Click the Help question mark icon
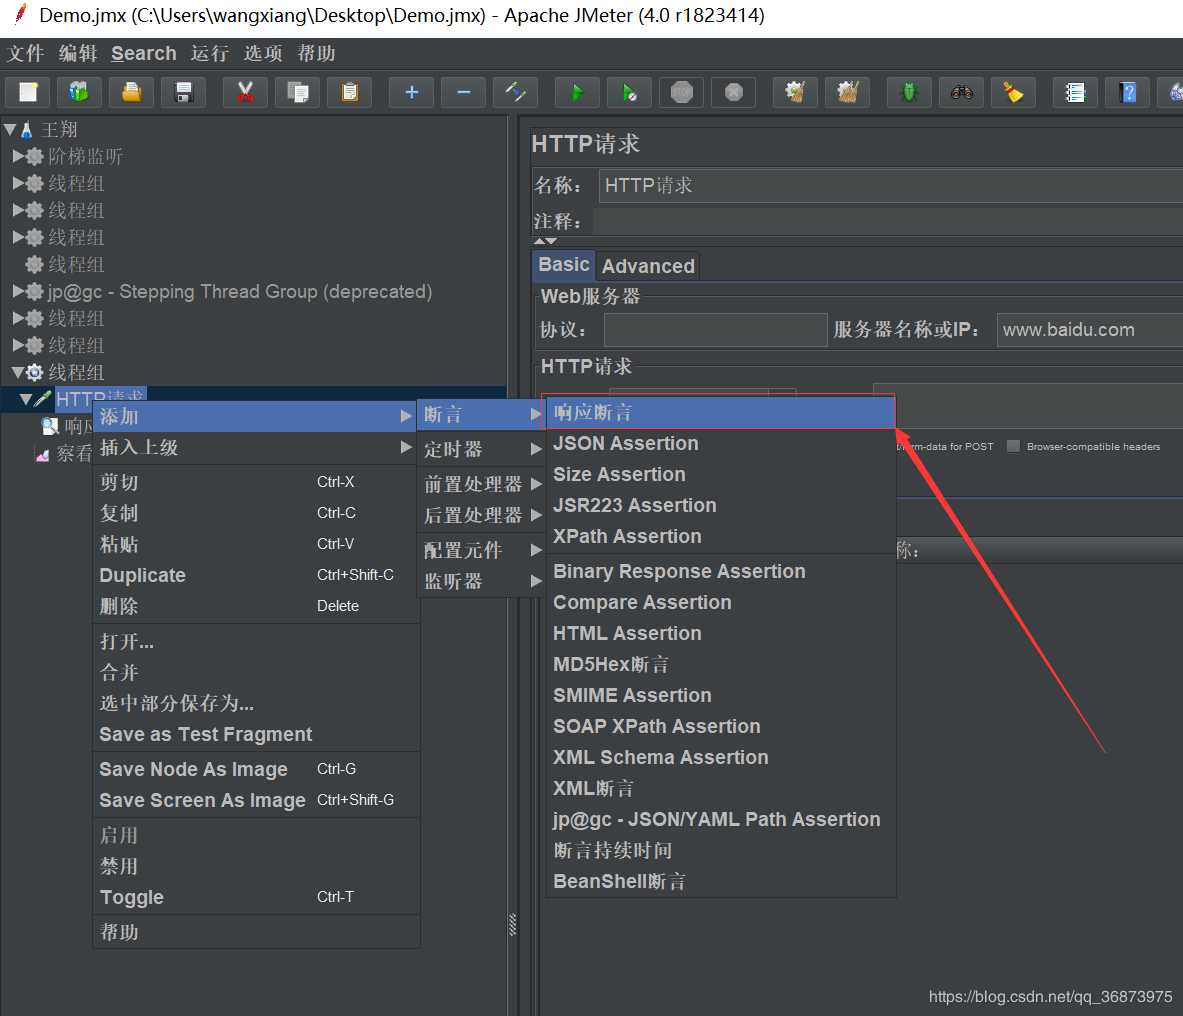This screenshot has width=1183, height=1016. pyautogui.click(x=1127, y=93)
